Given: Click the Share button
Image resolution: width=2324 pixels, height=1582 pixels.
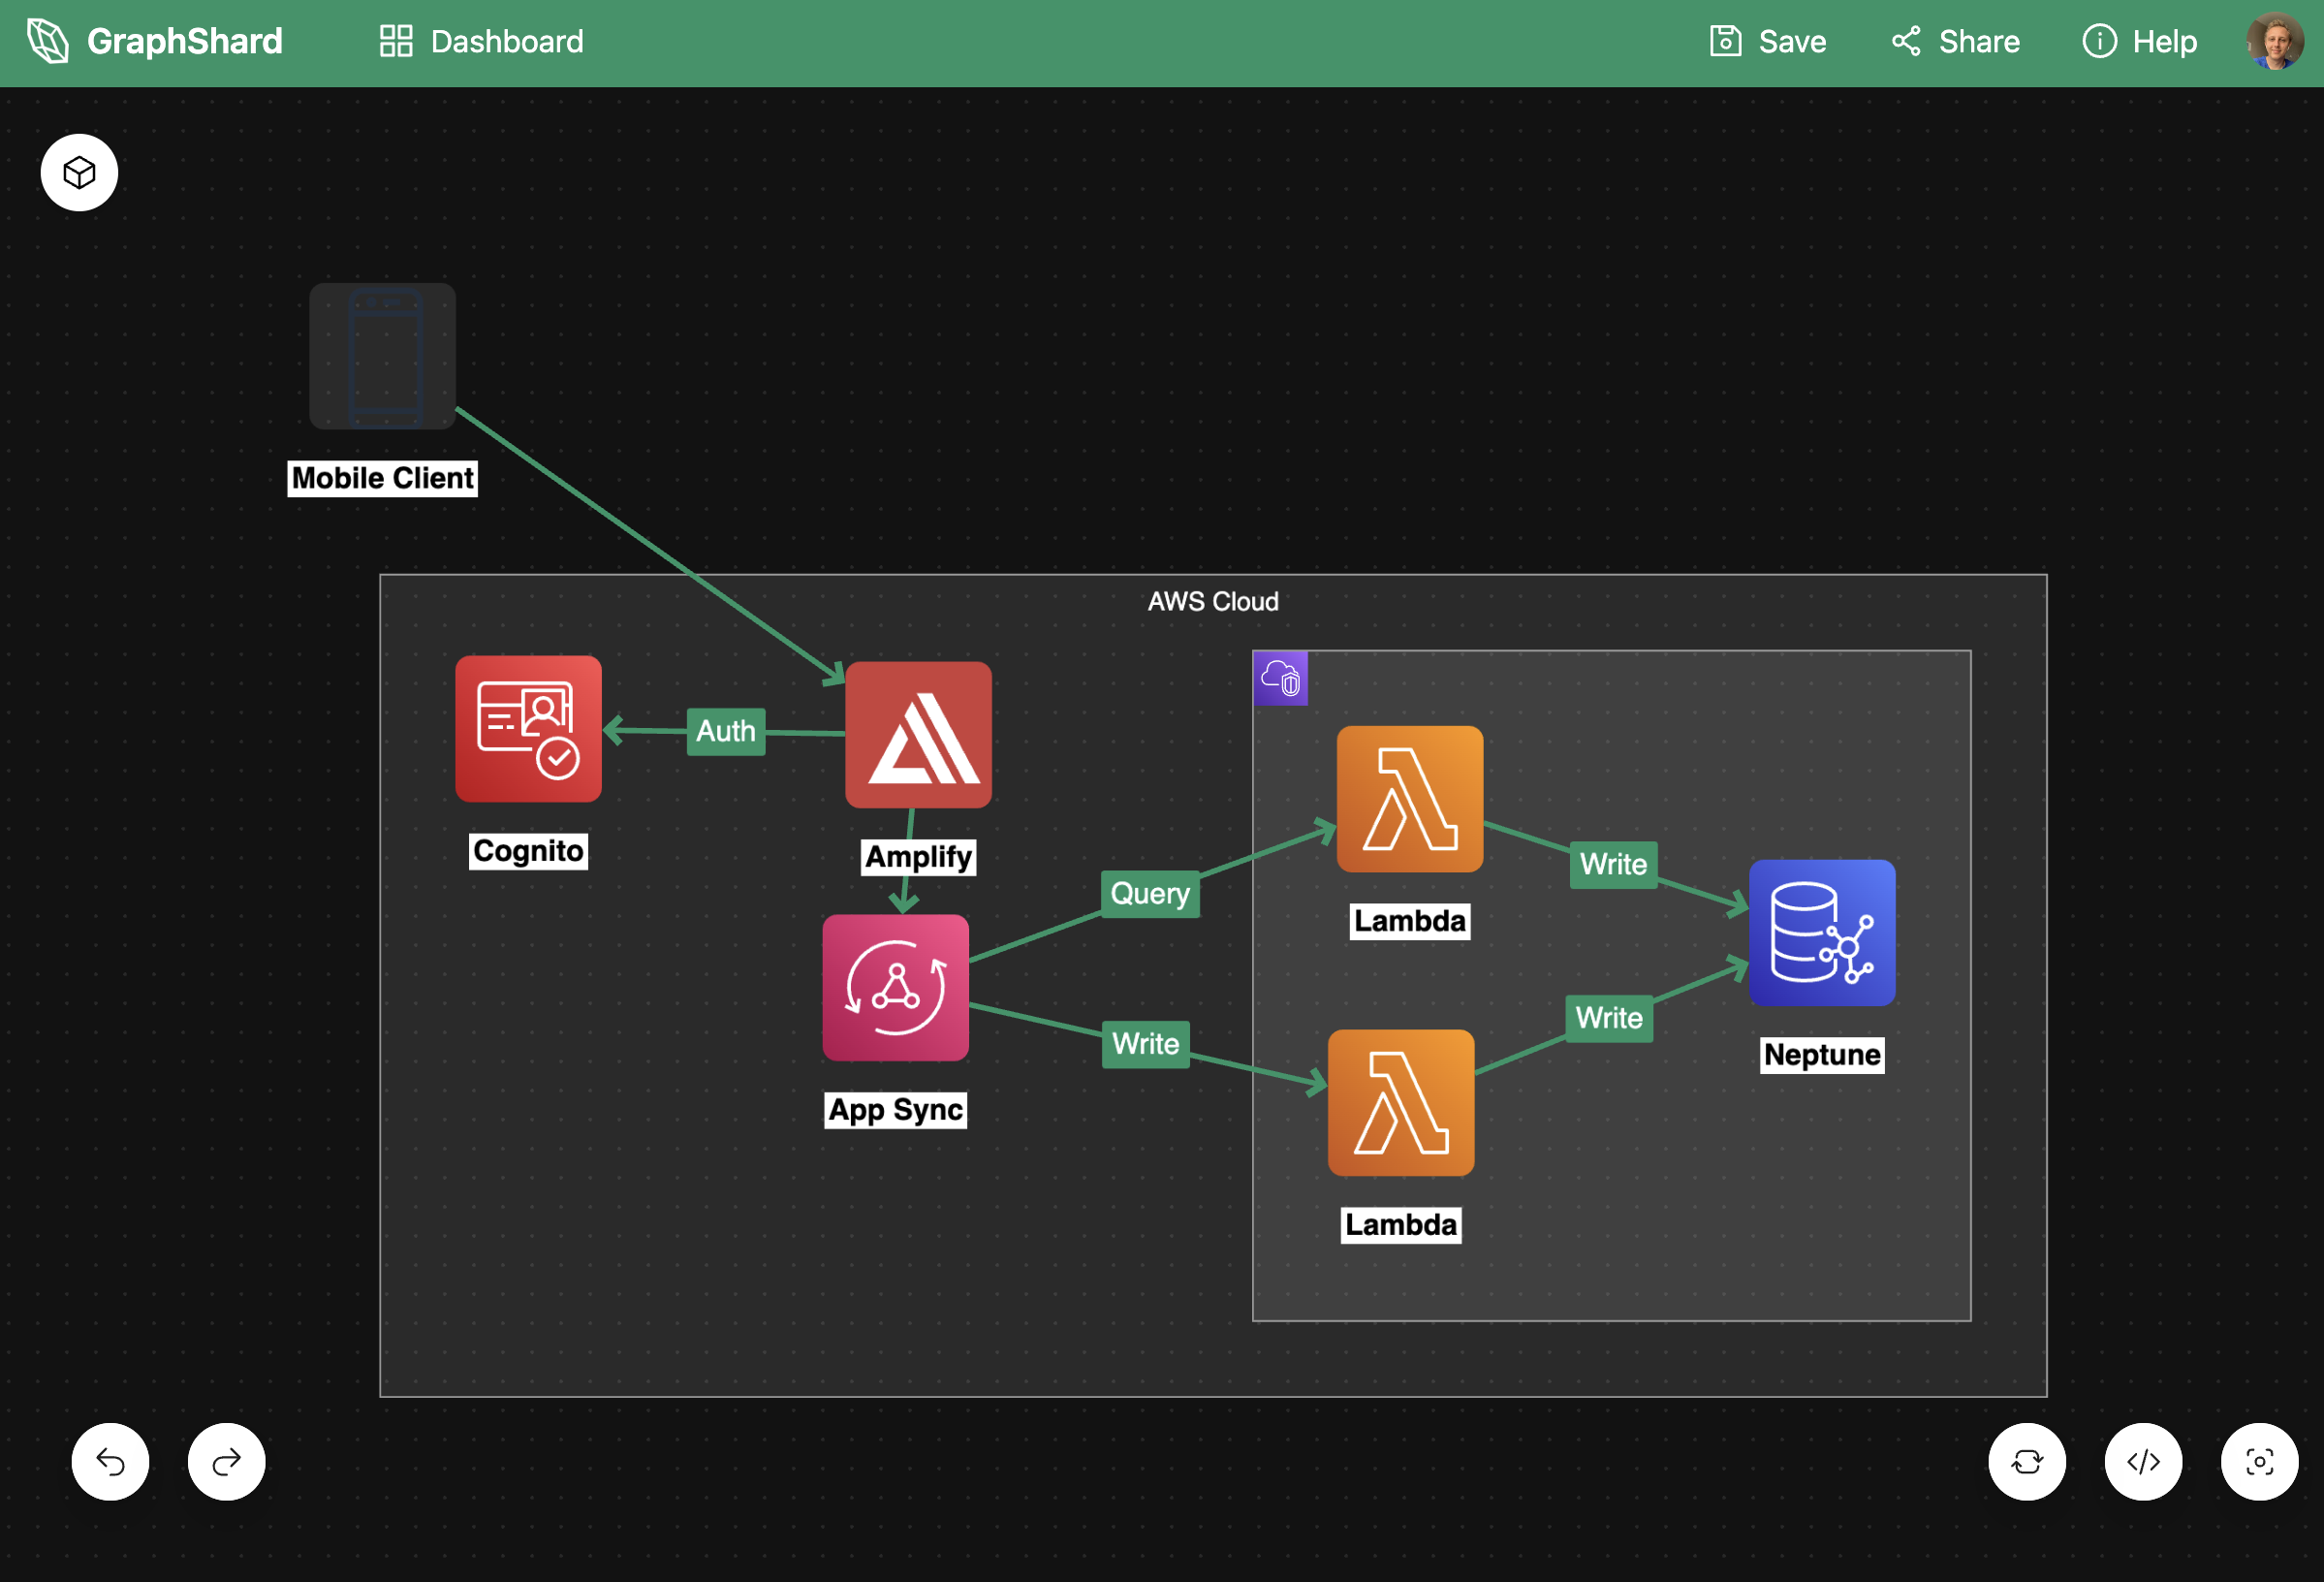Looking at the screenshot, I should point(1955,42).
